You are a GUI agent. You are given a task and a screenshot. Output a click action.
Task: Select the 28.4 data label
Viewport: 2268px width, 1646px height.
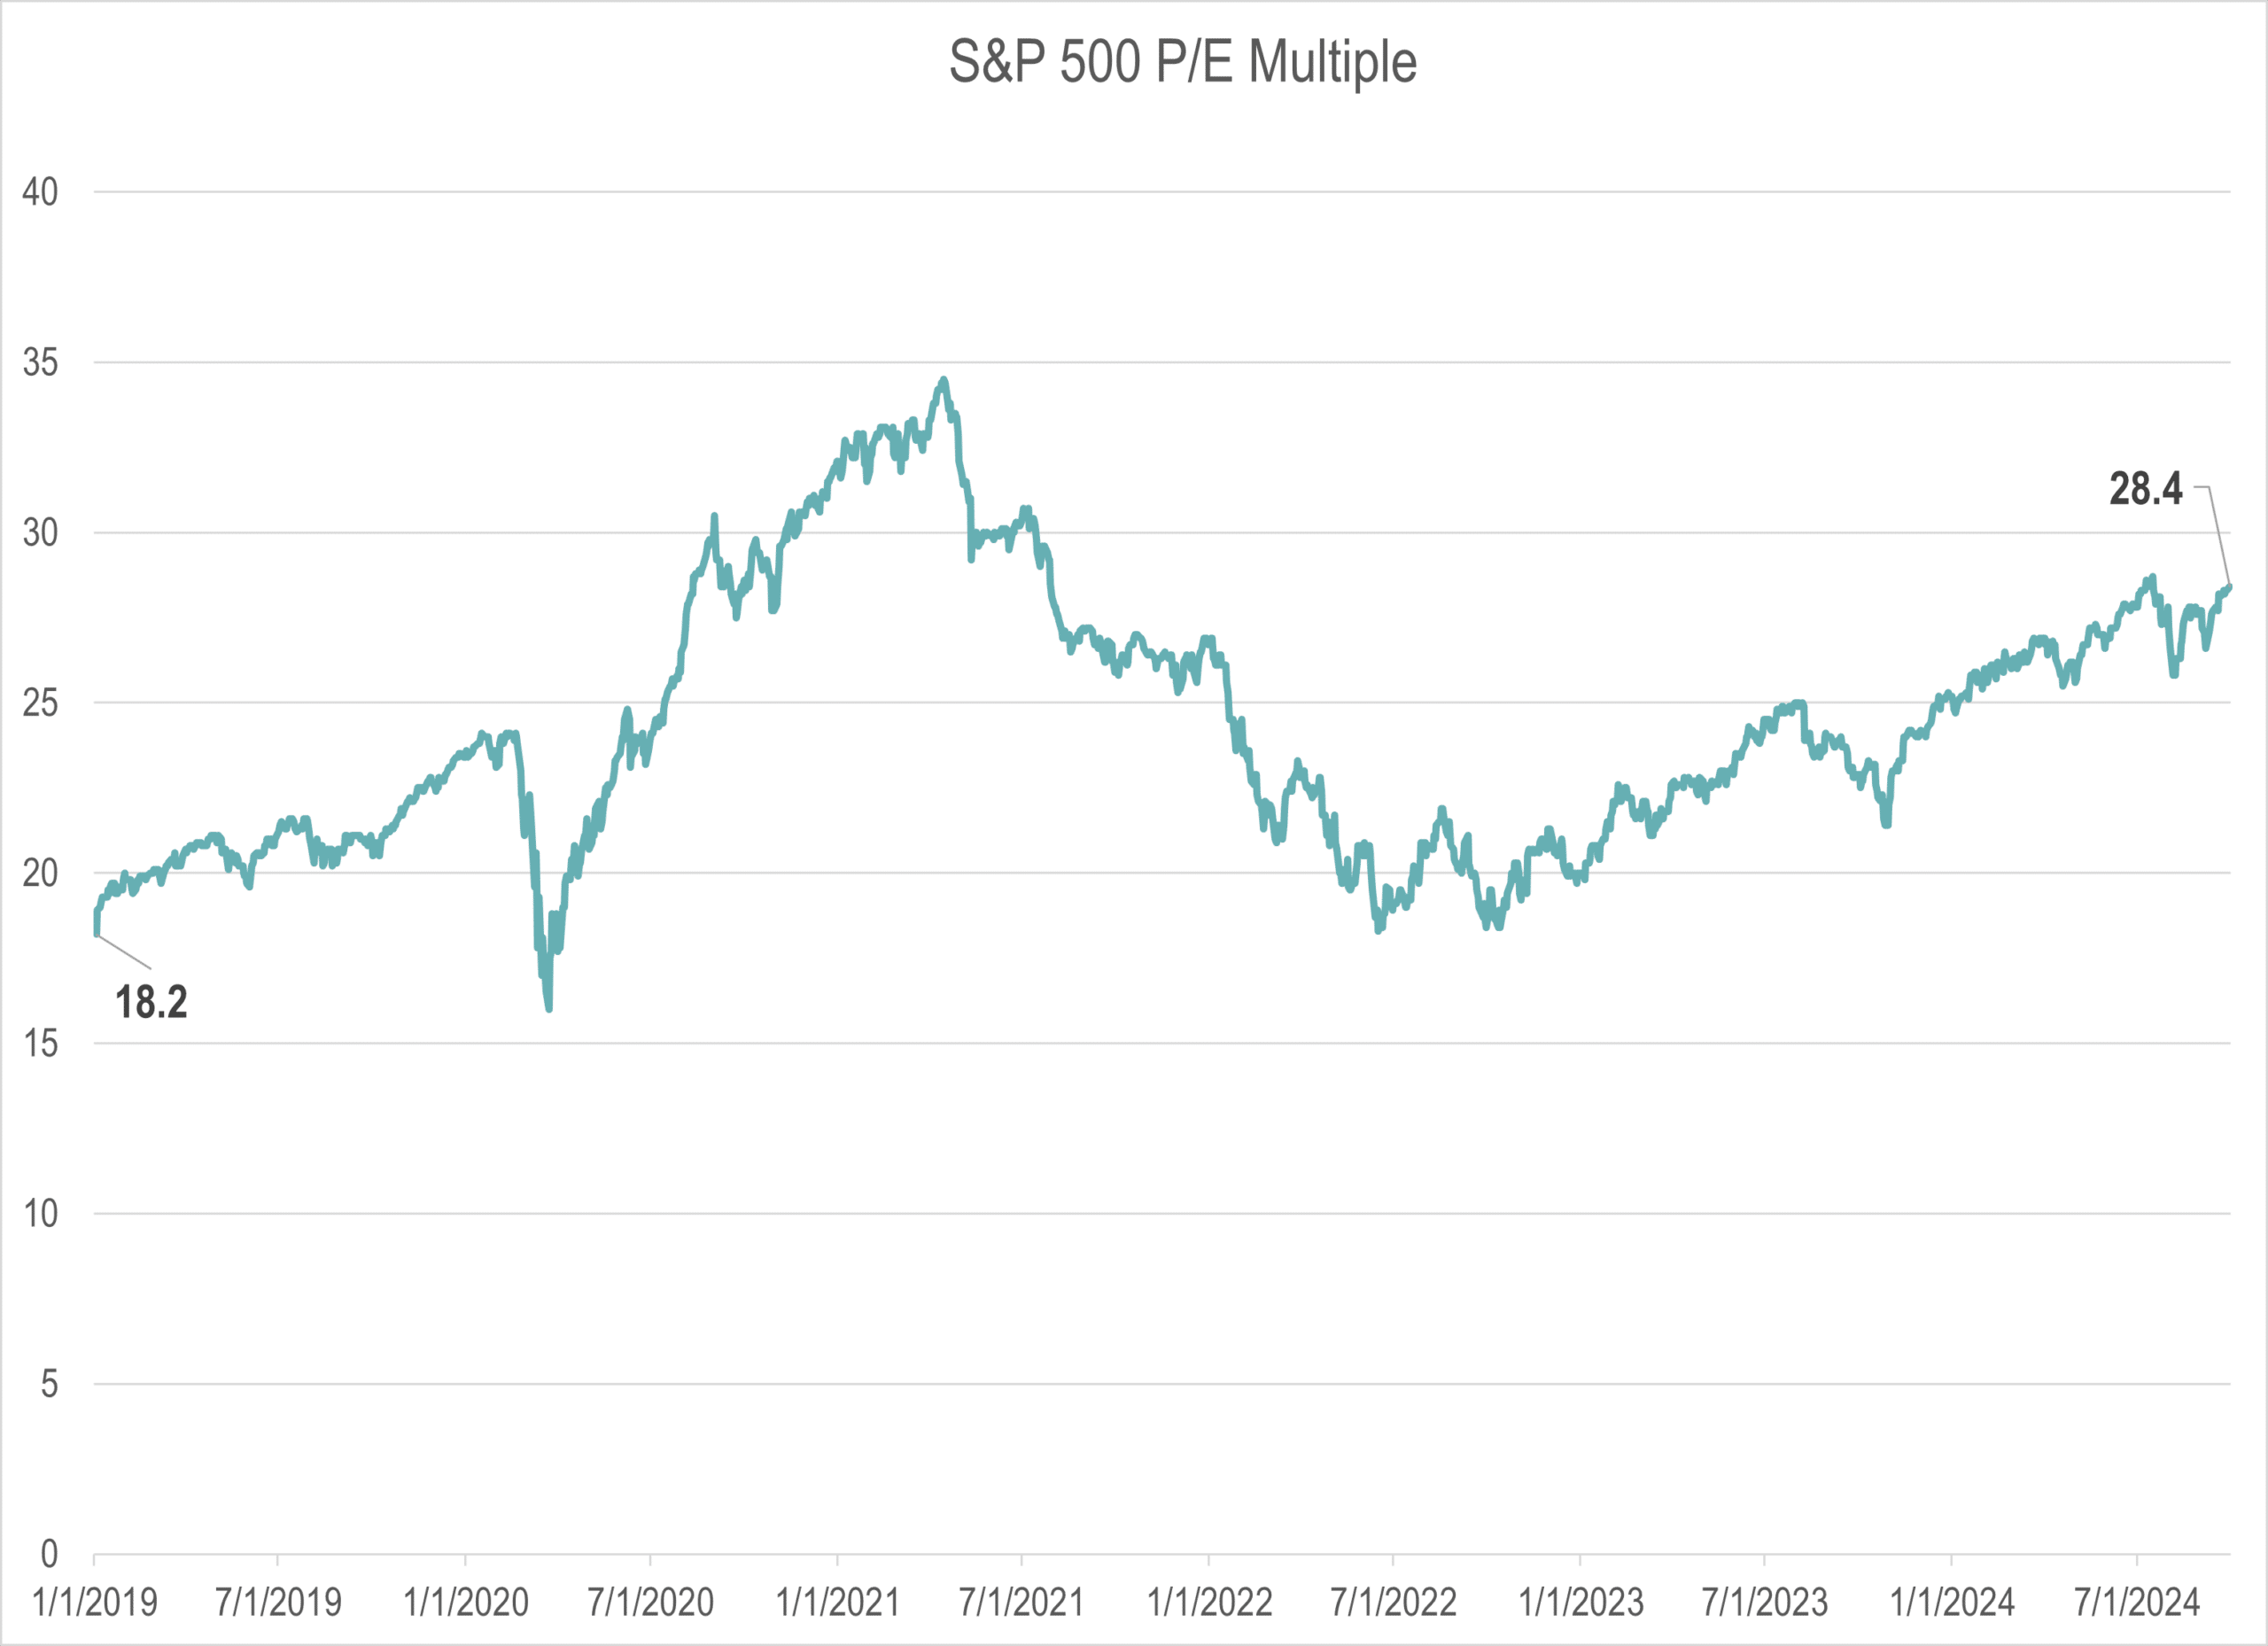pos(2146,489)
